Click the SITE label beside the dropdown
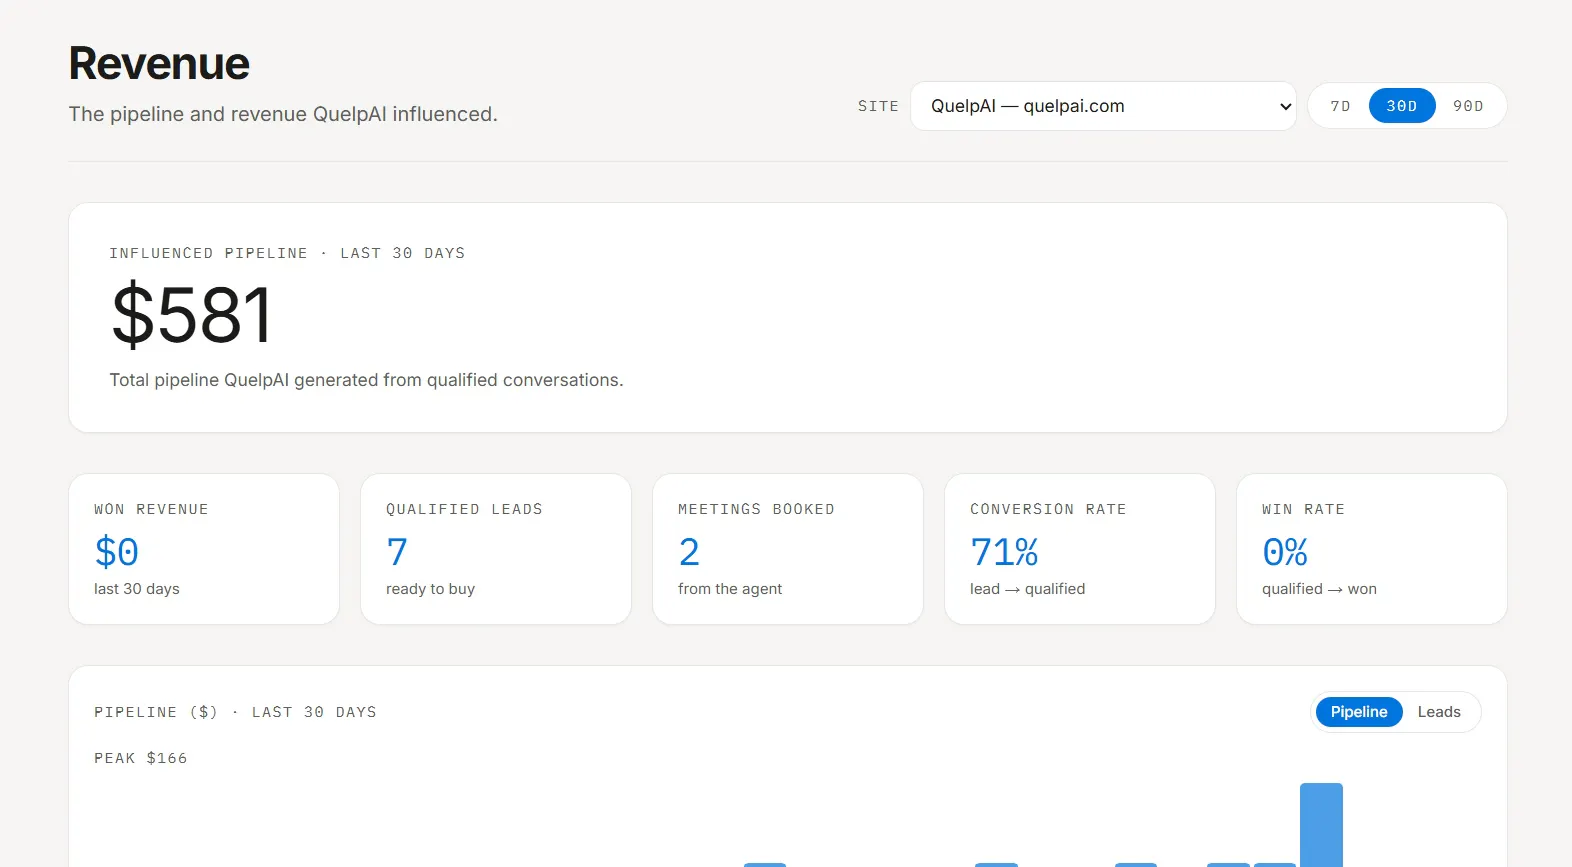The image size is (1572, 867). (878, 106)
